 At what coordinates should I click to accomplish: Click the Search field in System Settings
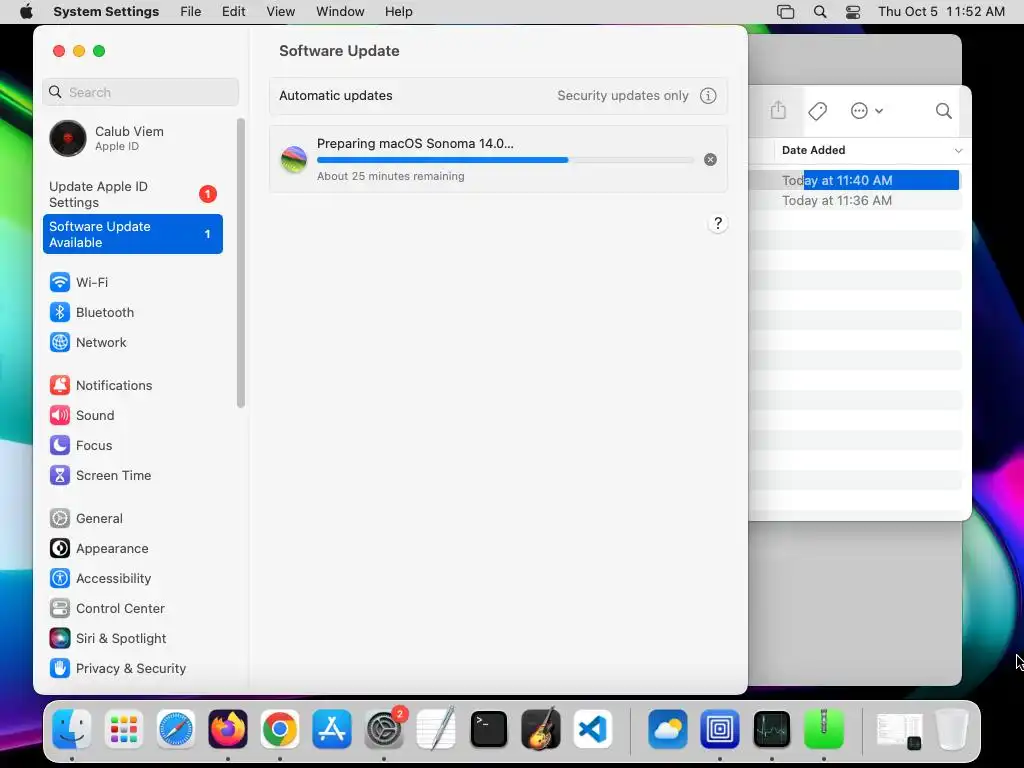[140, 92]
